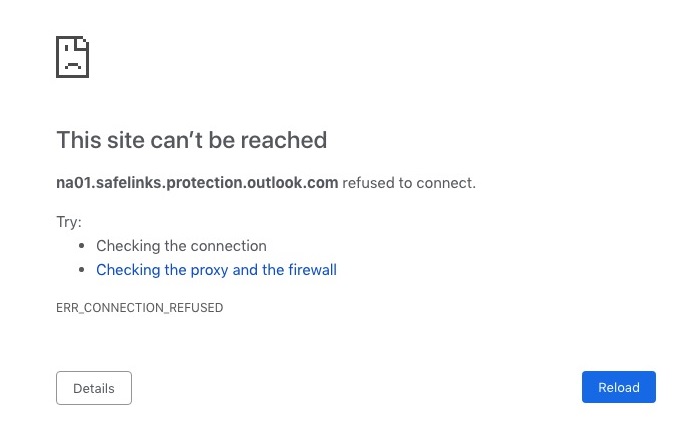Screen dimensions: 679x445
Task: Click the bullet beside 'Checking the connection'
Action: click(x=81, y=246)
